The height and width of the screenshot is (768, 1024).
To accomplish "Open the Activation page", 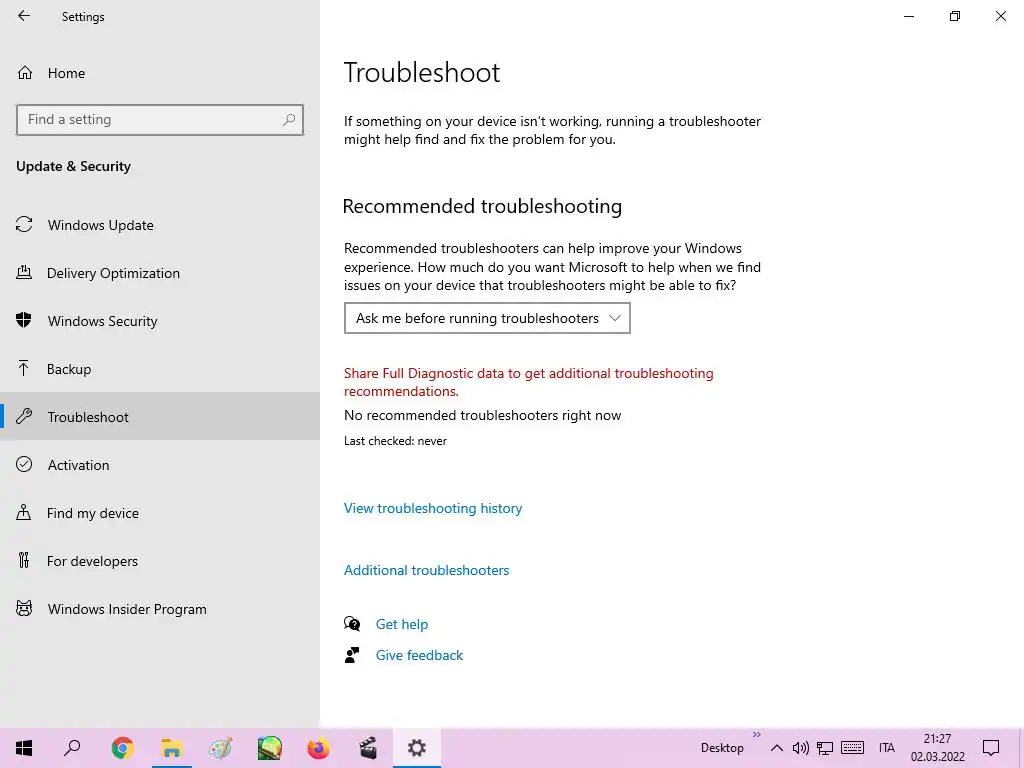I will 160,465.
